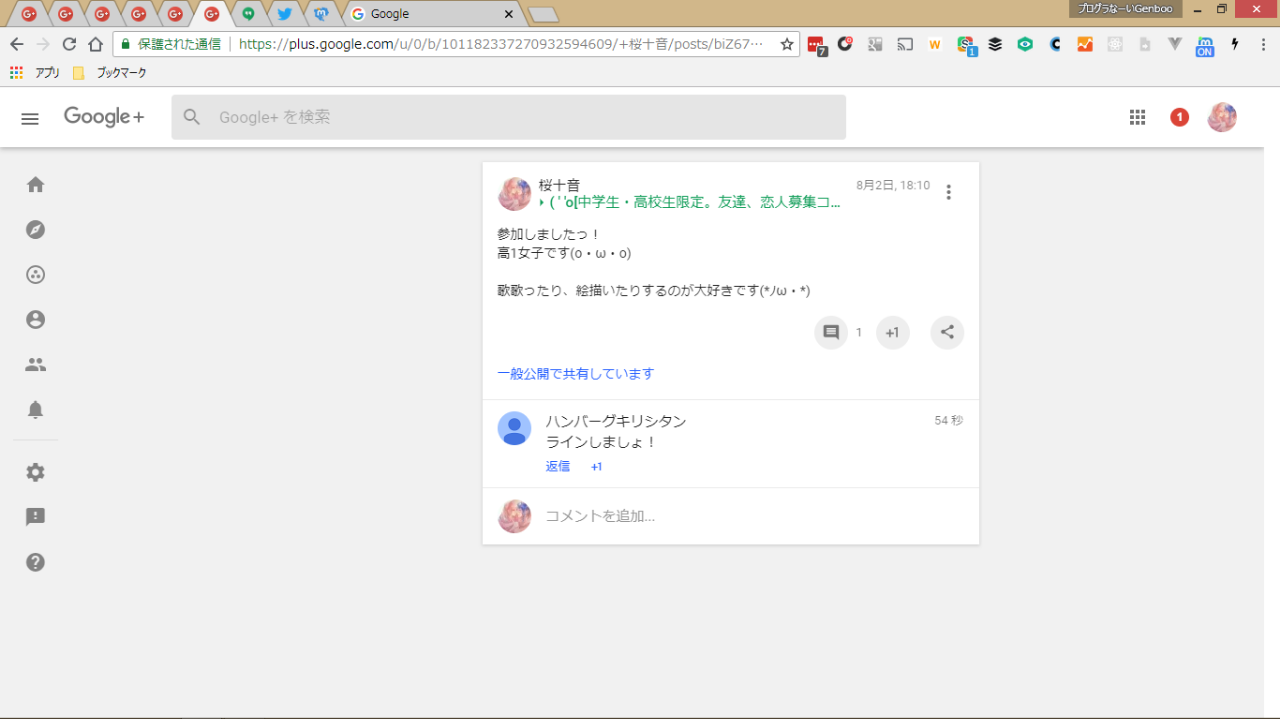The width and height of the screenshot is (1280, 719).
Task: Click the 返信 reply link
Action: coord(557,467)
